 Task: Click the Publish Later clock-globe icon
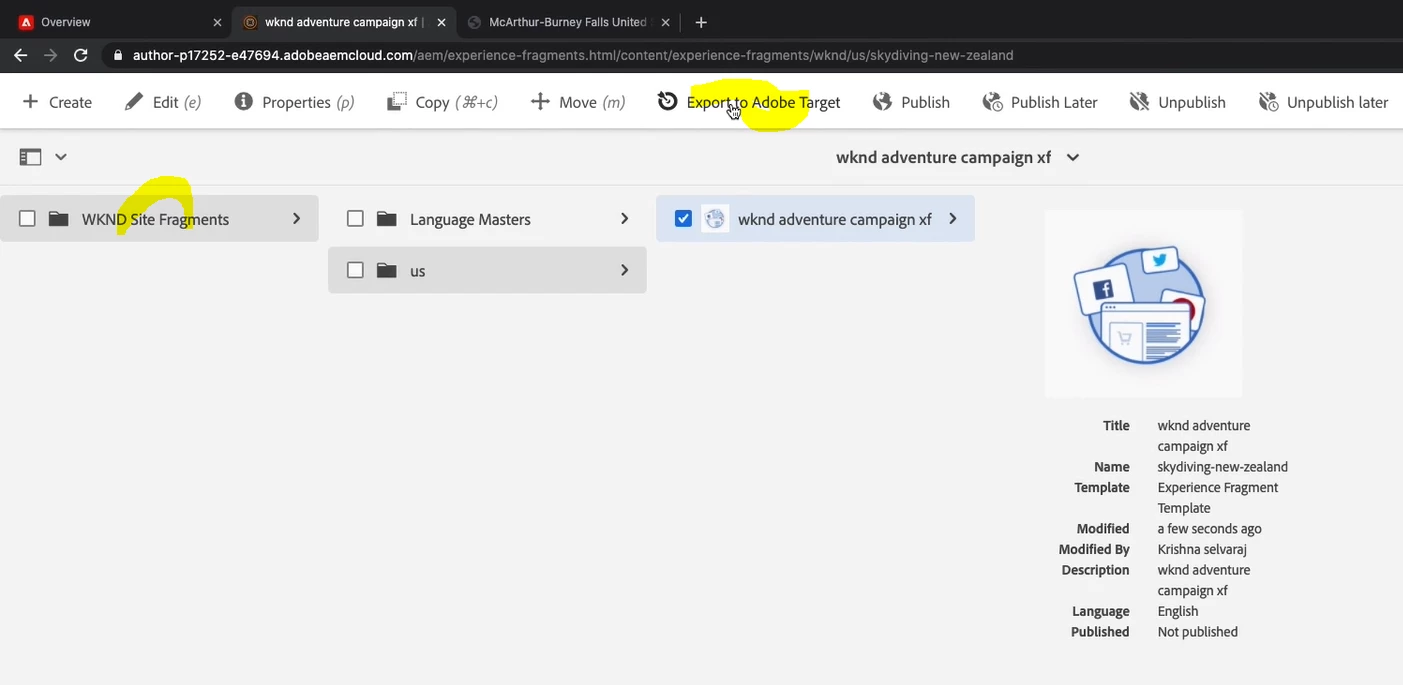(x=992, y=102)
